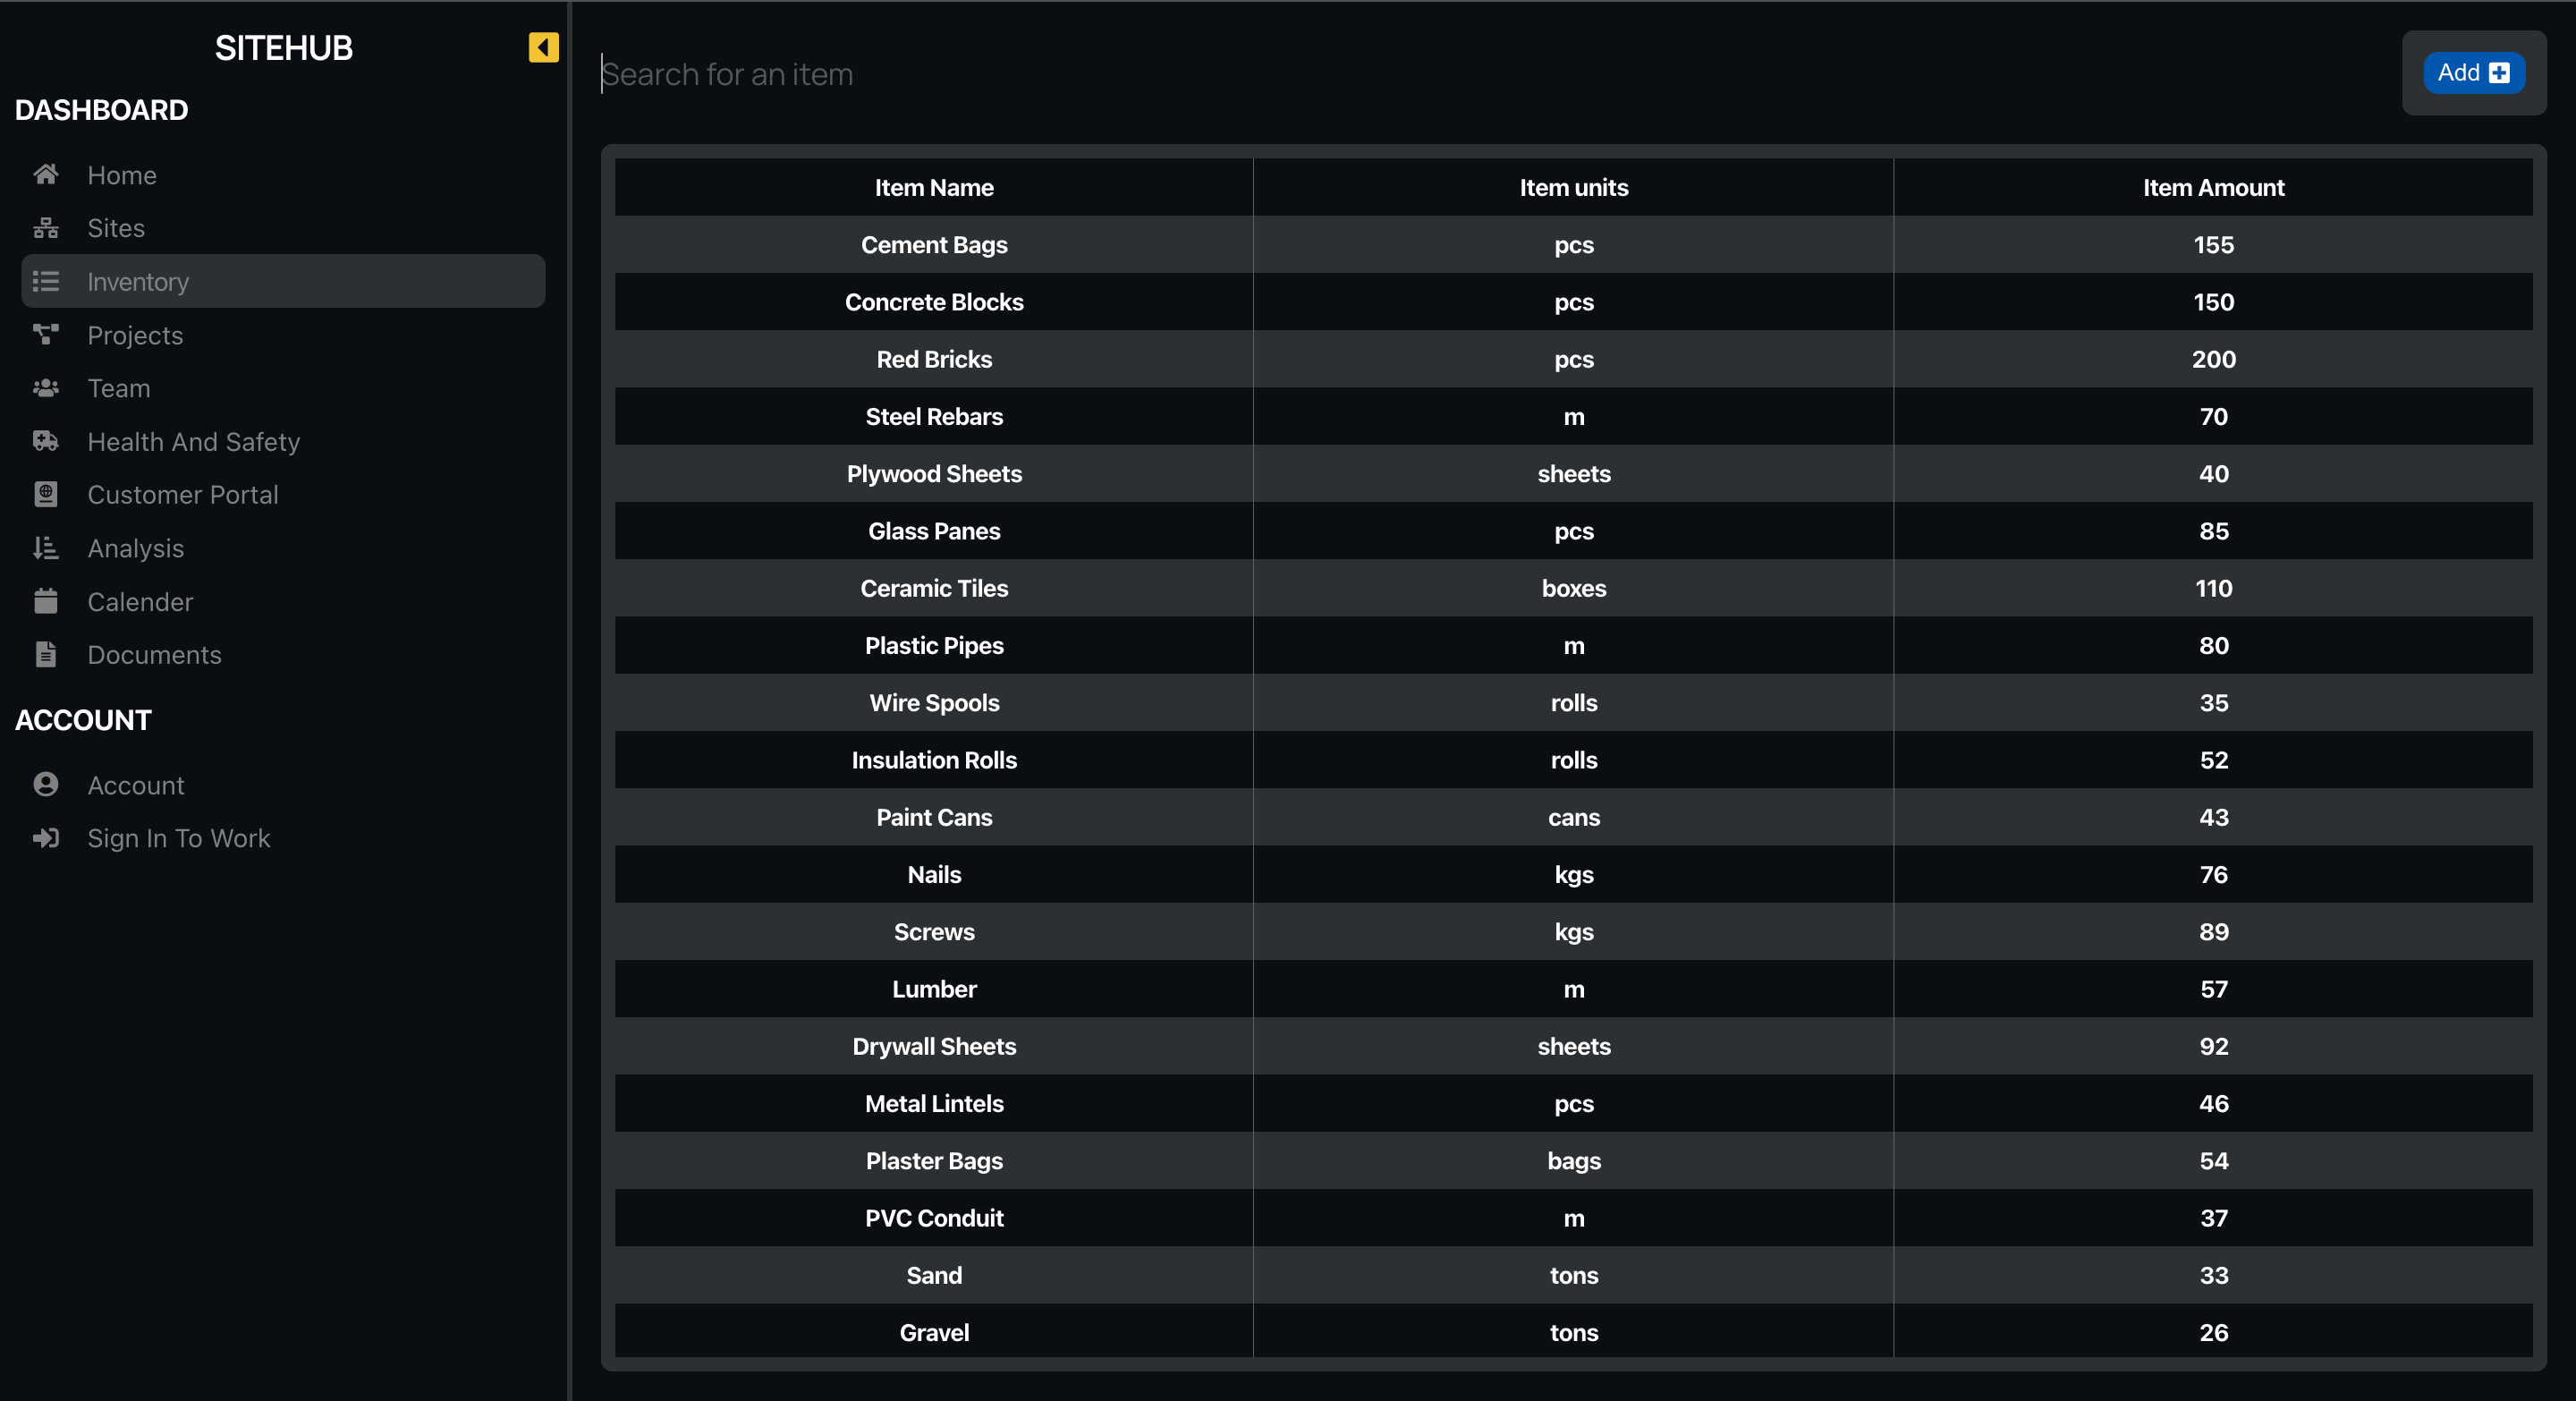Open the Analysis panel
The height and width of the screenshot is (1401, 2576).
(134, 548)
